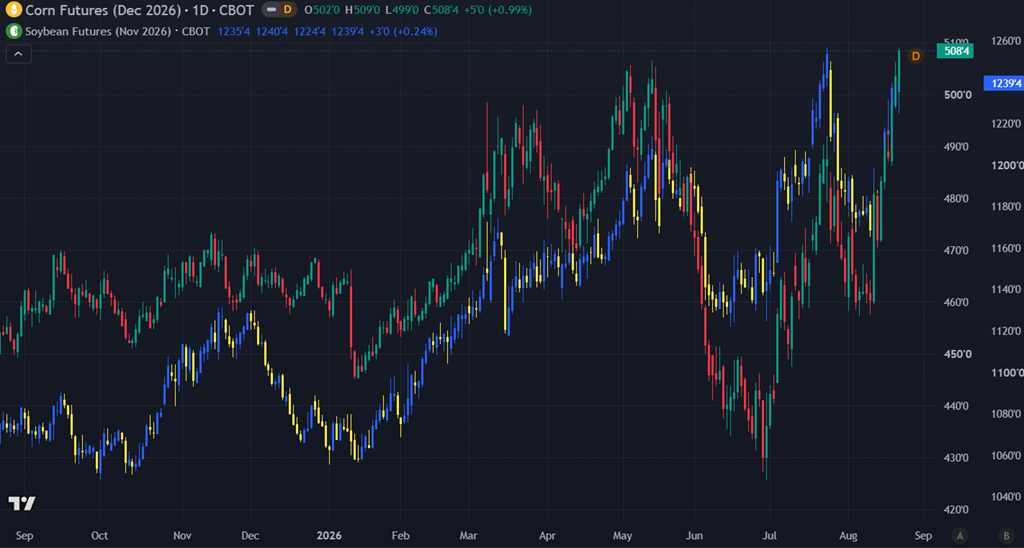Image resolution: width=1024 pixels, height=548 pixels.
Task: Click the 1060'0 soybean axis label
Action: click(x=1006, y=455)
